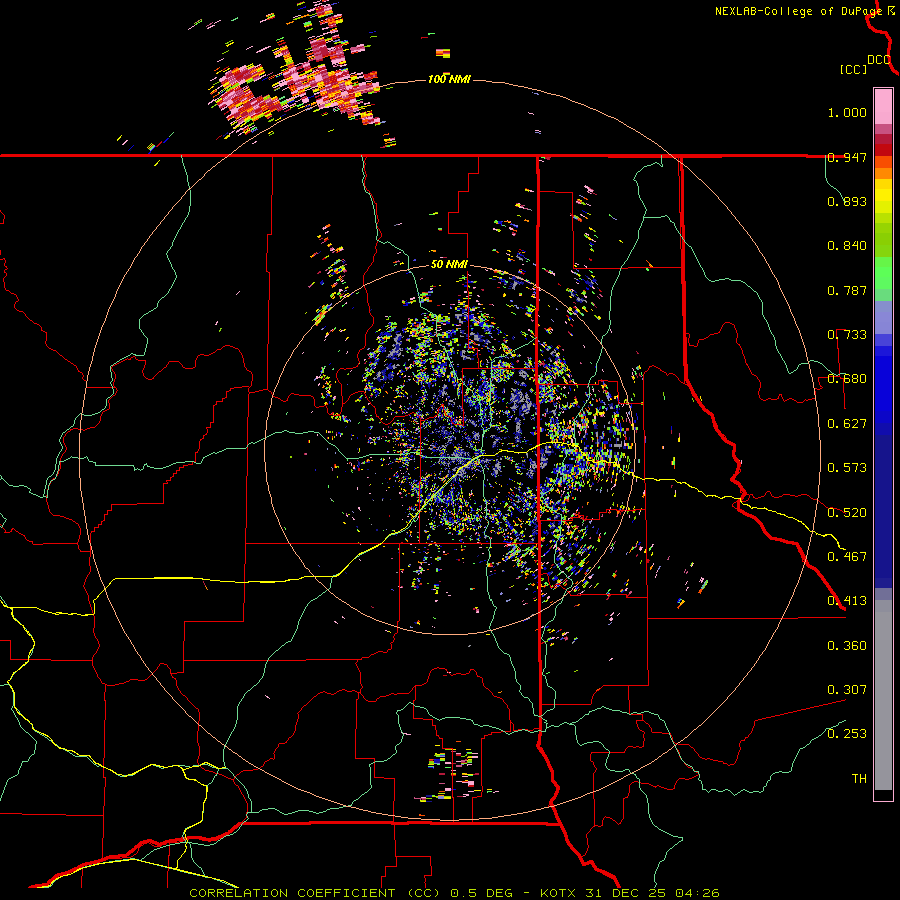
Task: Click the 0.787 scale value
Action: tap(847, 290)
